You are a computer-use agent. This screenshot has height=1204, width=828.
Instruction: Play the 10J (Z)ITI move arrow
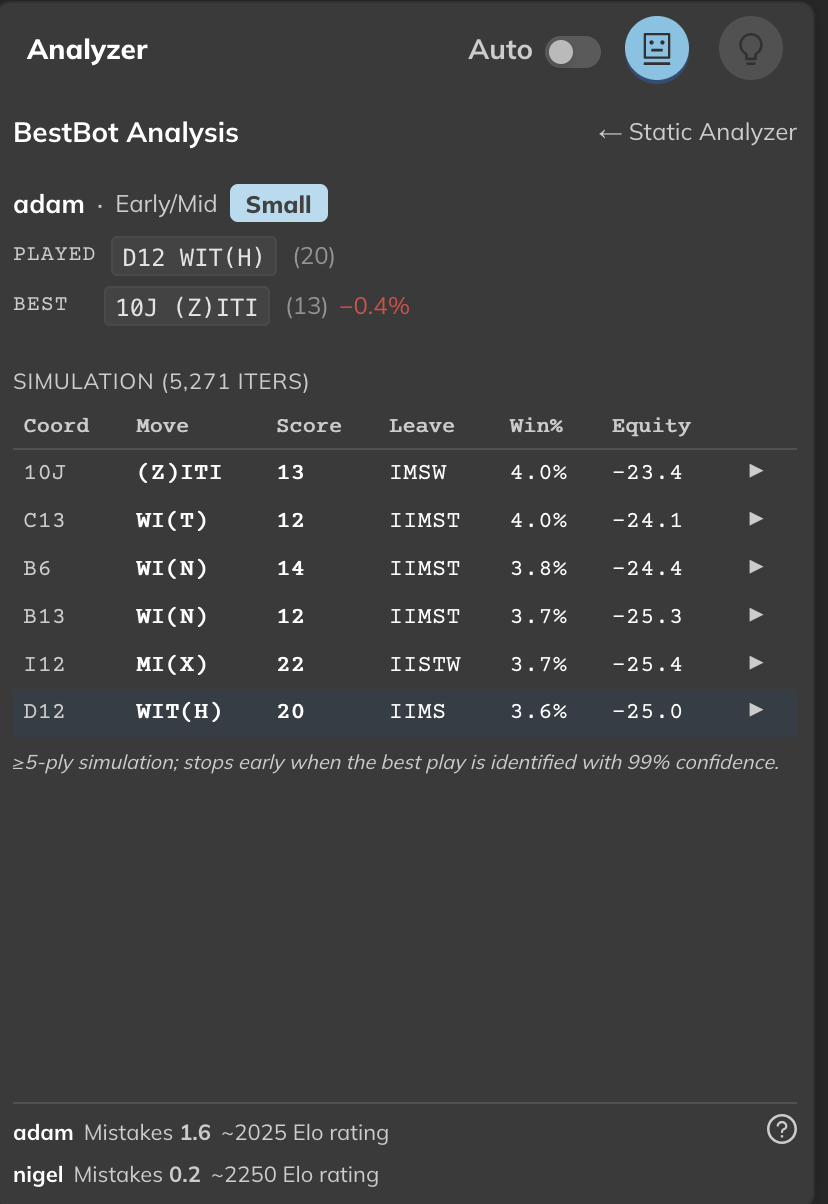756,471
